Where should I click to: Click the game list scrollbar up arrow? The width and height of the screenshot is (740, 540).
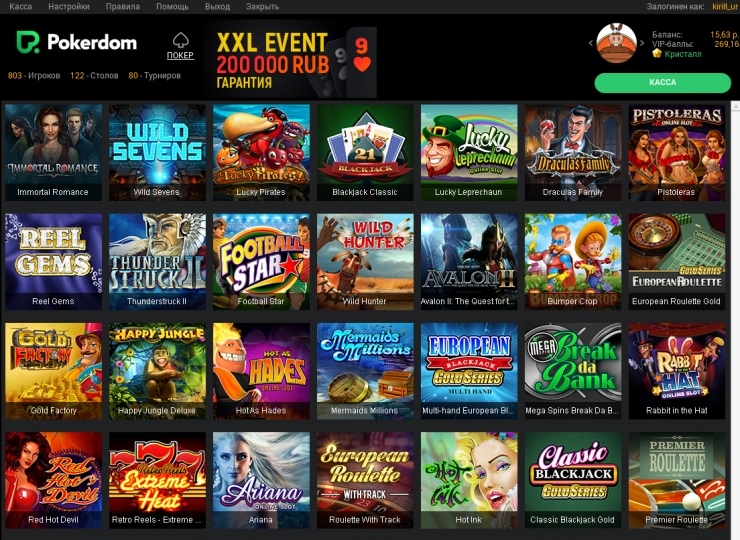coord(735,106)
